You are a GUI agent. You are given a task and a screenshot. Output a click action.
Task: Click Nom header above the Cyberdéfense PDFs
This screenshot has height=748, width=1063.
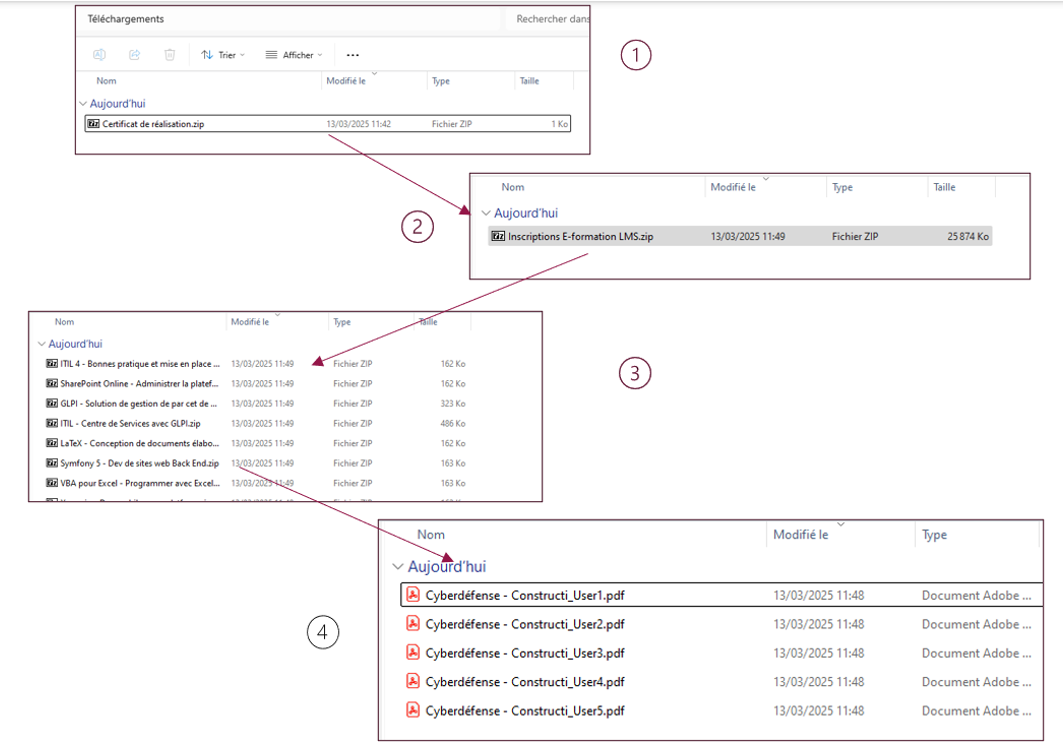coord(430,534)
